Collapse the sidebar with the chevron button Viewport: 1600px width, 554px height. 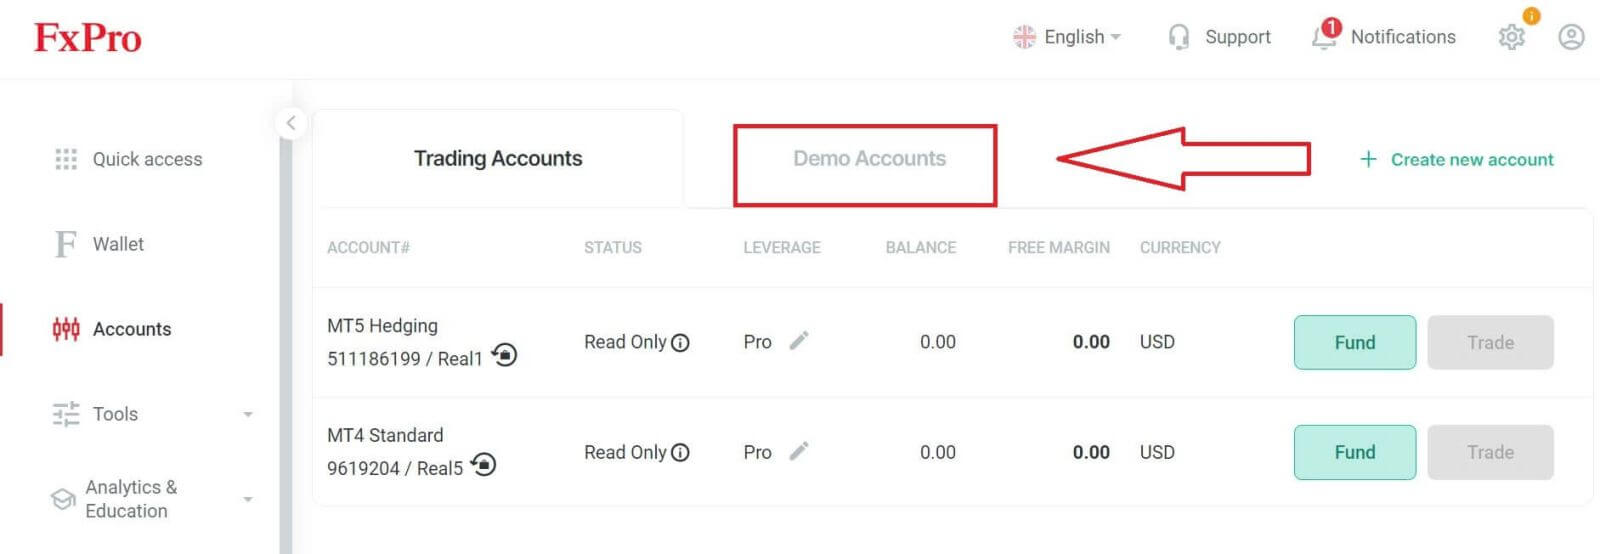(x=290, y=123)
